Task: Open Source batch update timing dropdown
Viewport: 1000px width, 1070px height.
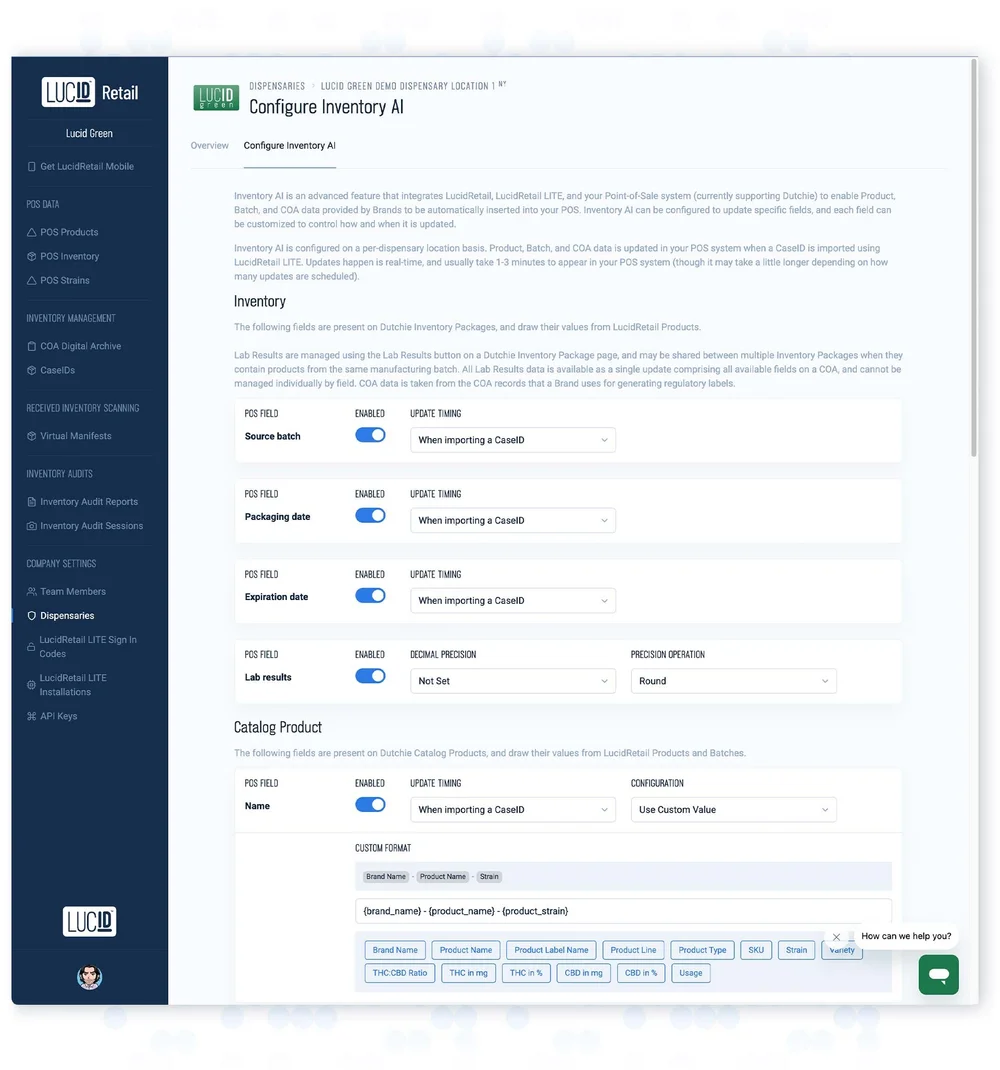Action: pos(513,440)
